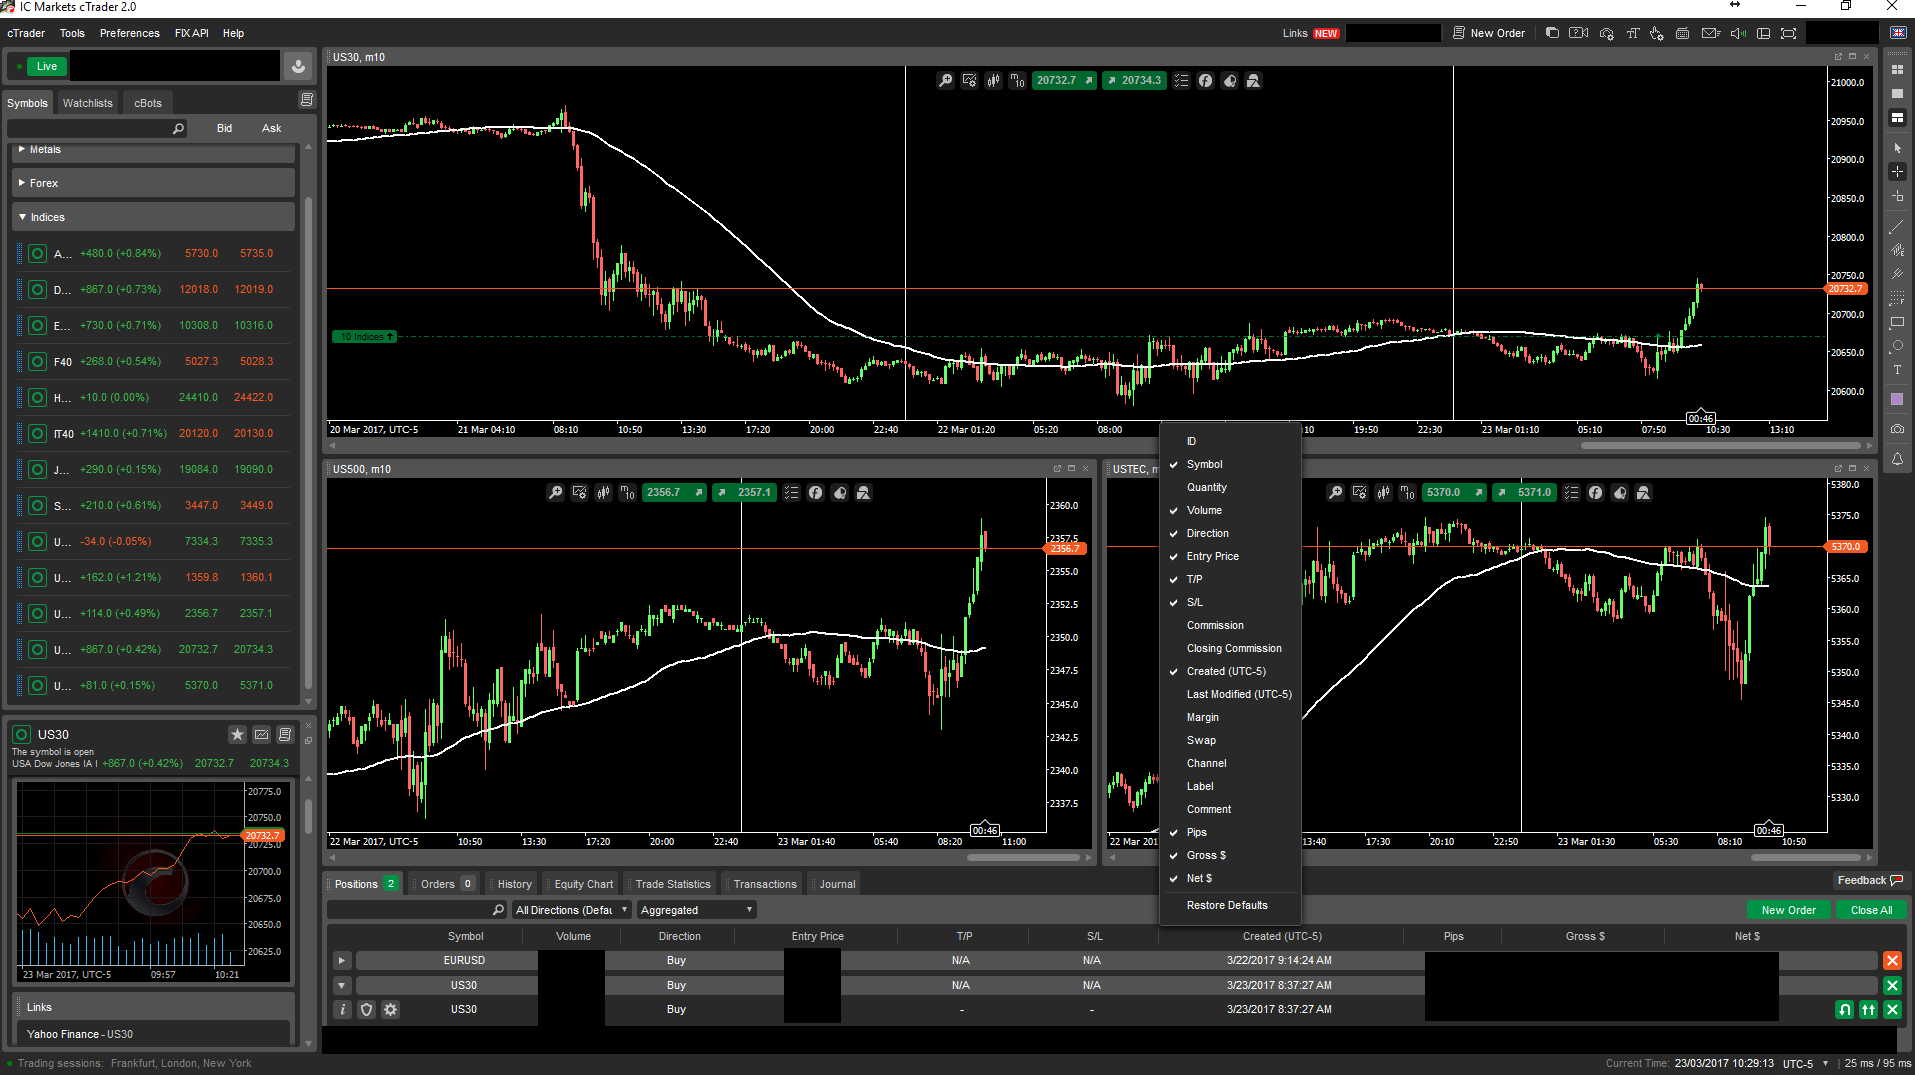Uncheck Net $ column in context menu
1915x1075 pixels.
tap(1230, 879)
